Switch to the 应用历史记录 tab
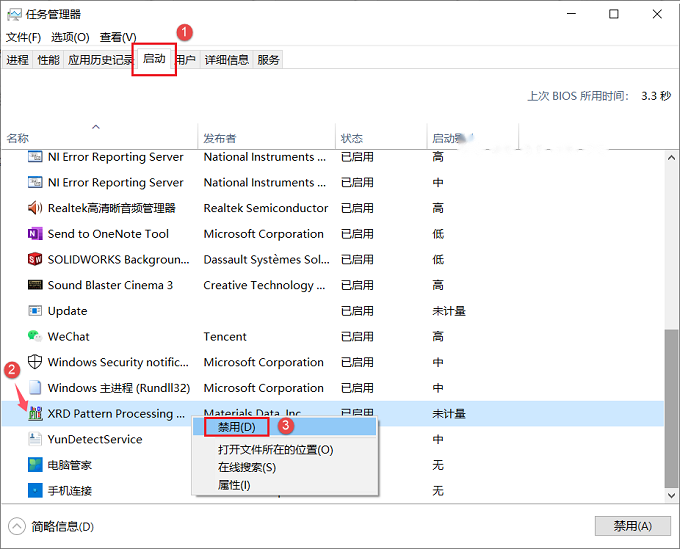Viewport: 680px width, 549px height. (x=100, y=60)
